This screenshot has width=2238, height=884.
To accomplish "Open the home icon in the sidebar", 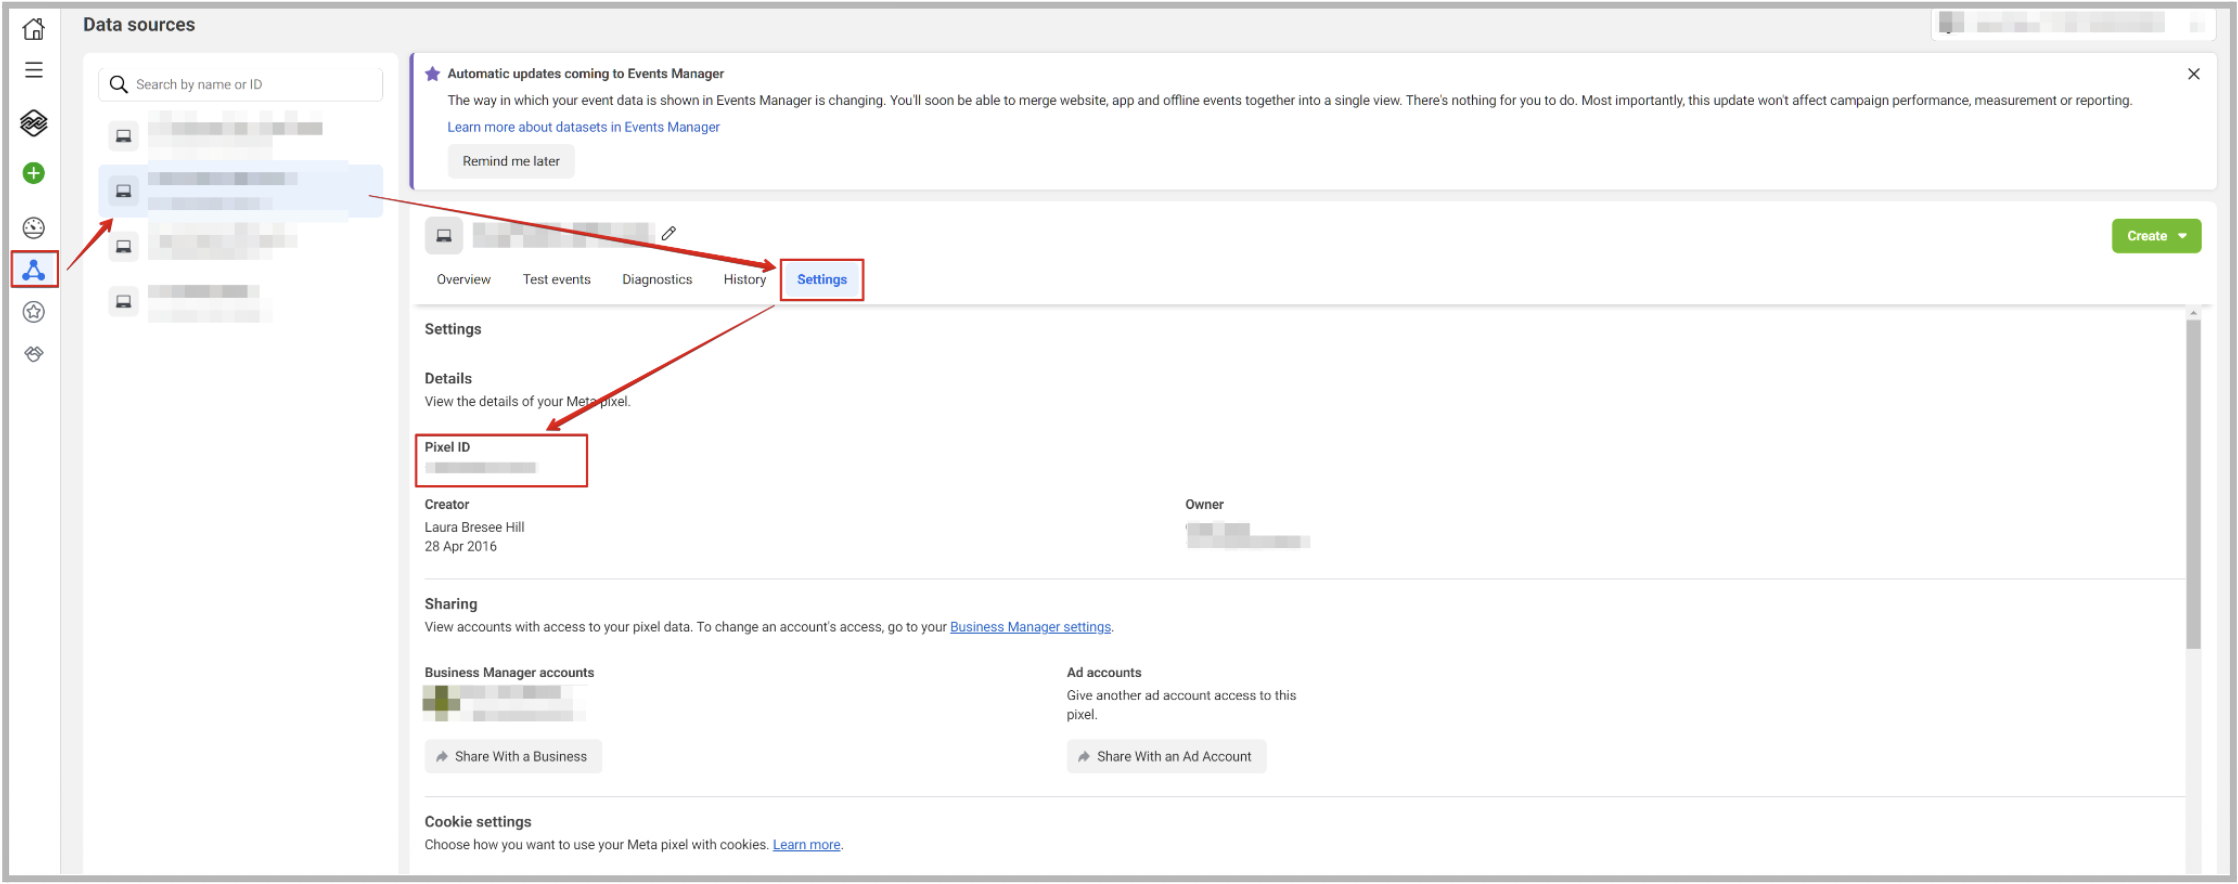I will point(34,29).
